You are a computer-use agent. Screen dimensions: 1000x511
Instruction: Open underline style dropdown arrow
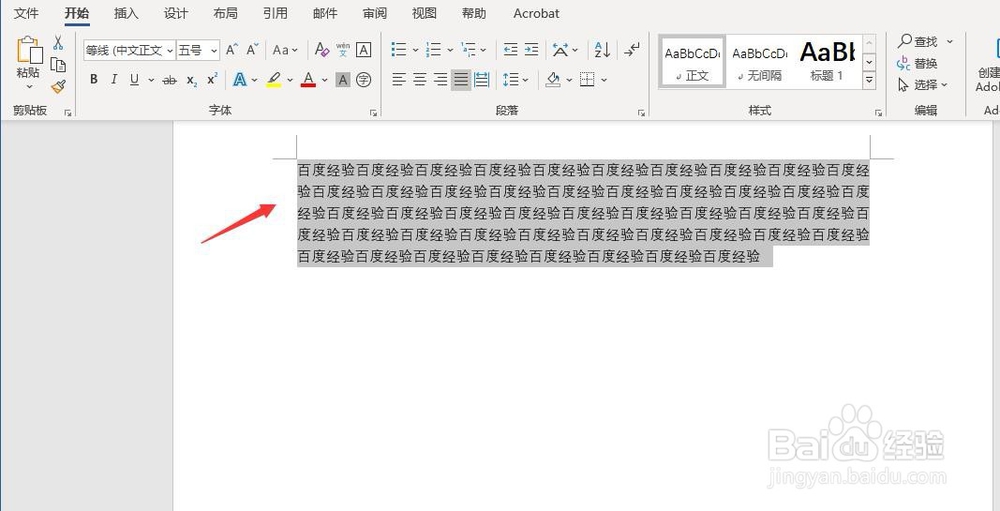click(x=151, y=80)
